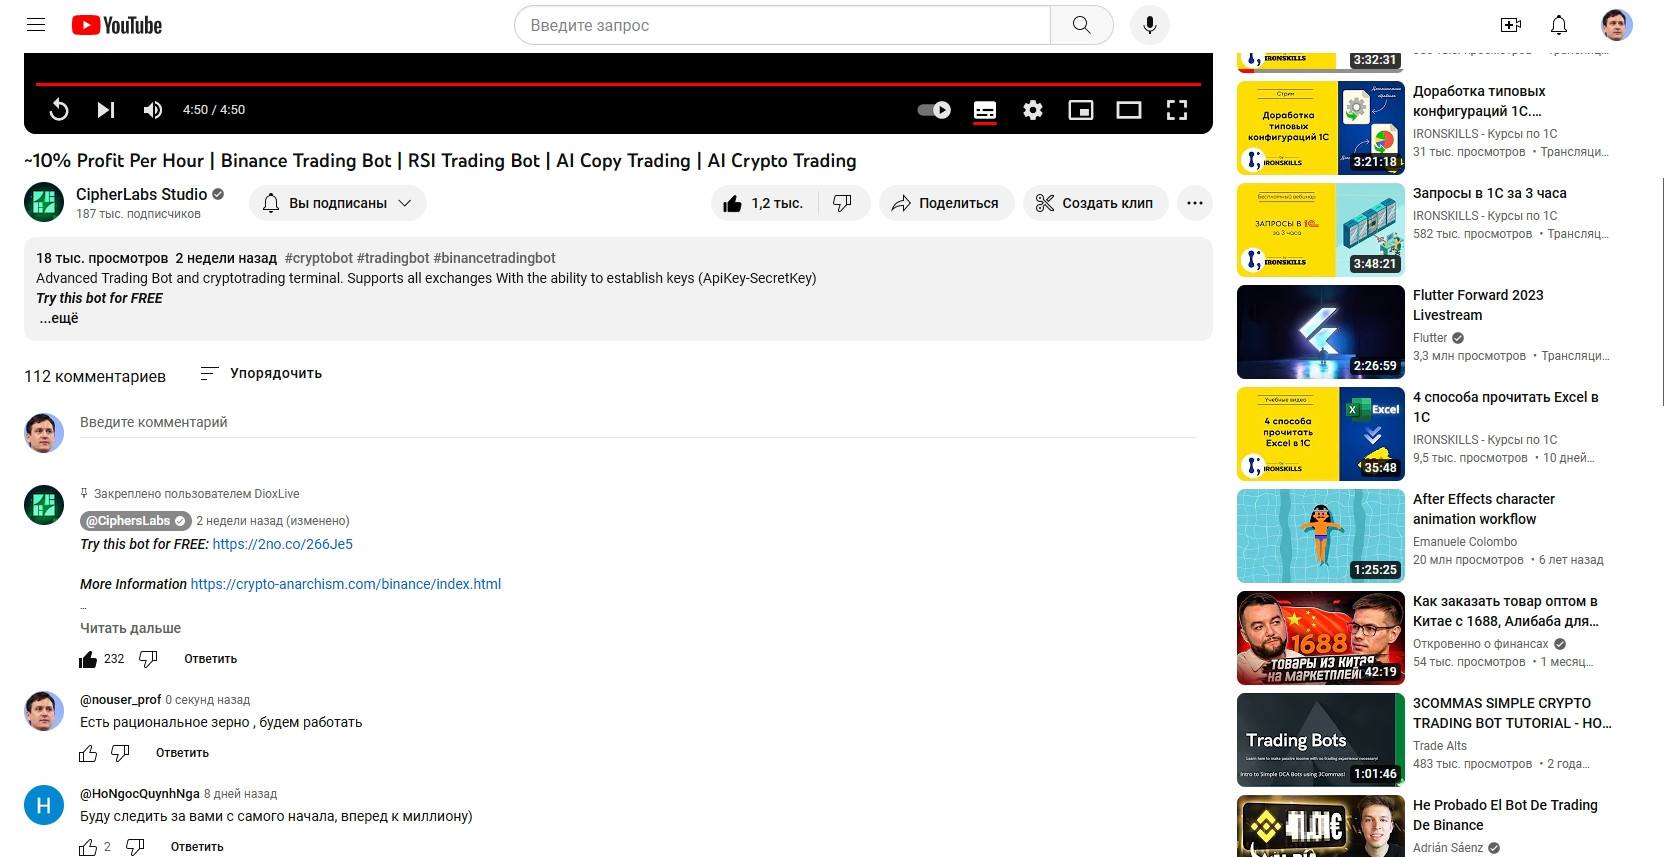Open more actions three-dot menu

(x=1195, y=203)
